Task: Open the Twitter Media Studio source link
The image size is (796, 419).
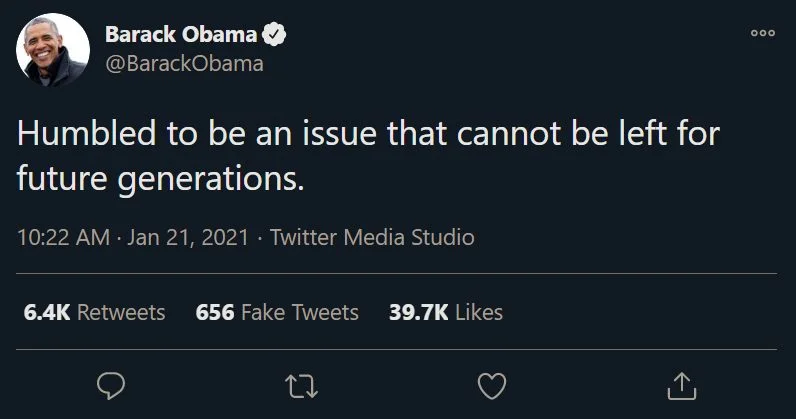Action: (372, 238)
